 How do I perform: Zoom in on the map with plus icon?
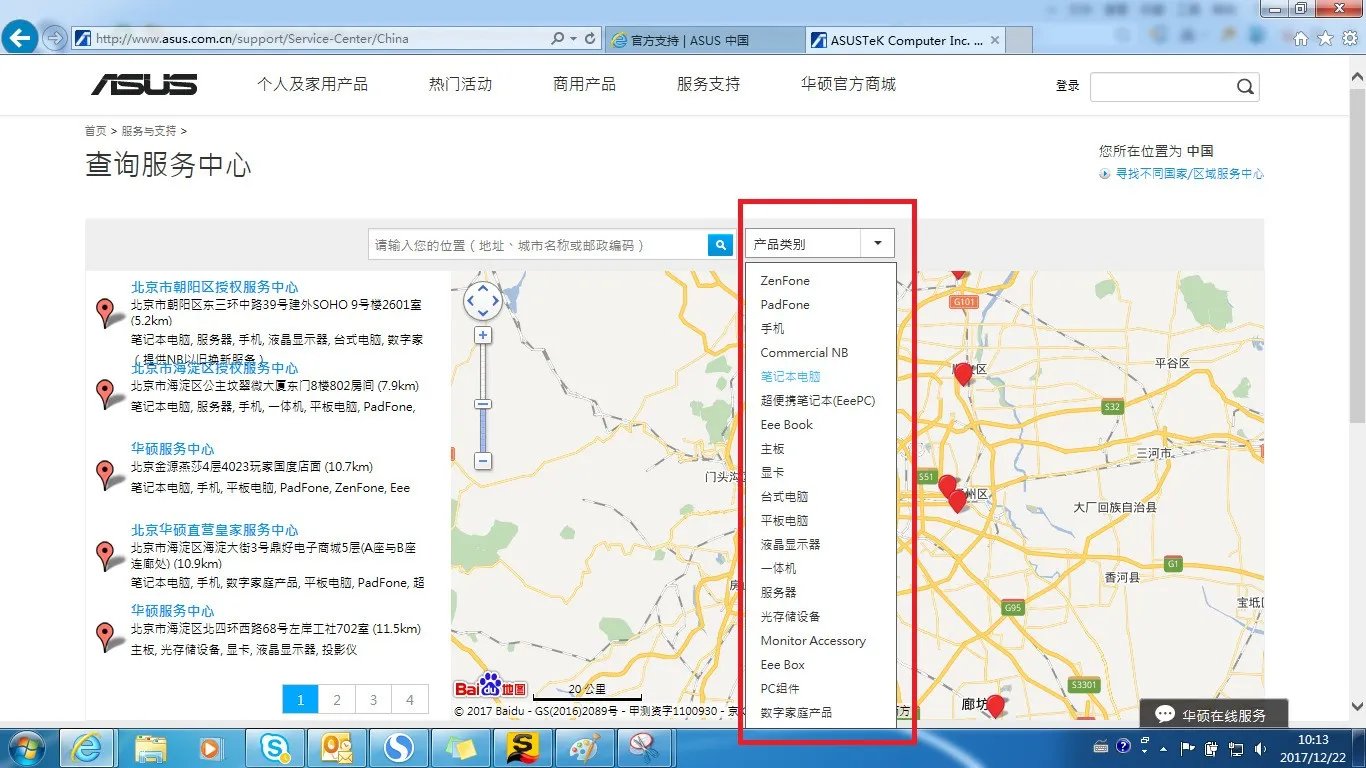483,334
